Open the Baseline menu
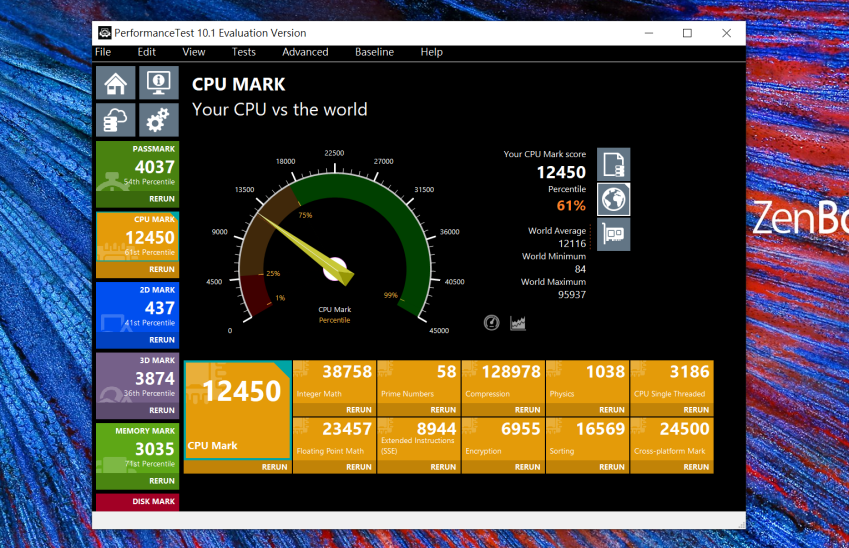Image resolution: width=849 pixels, height=548 pixels. click(374, 52)
